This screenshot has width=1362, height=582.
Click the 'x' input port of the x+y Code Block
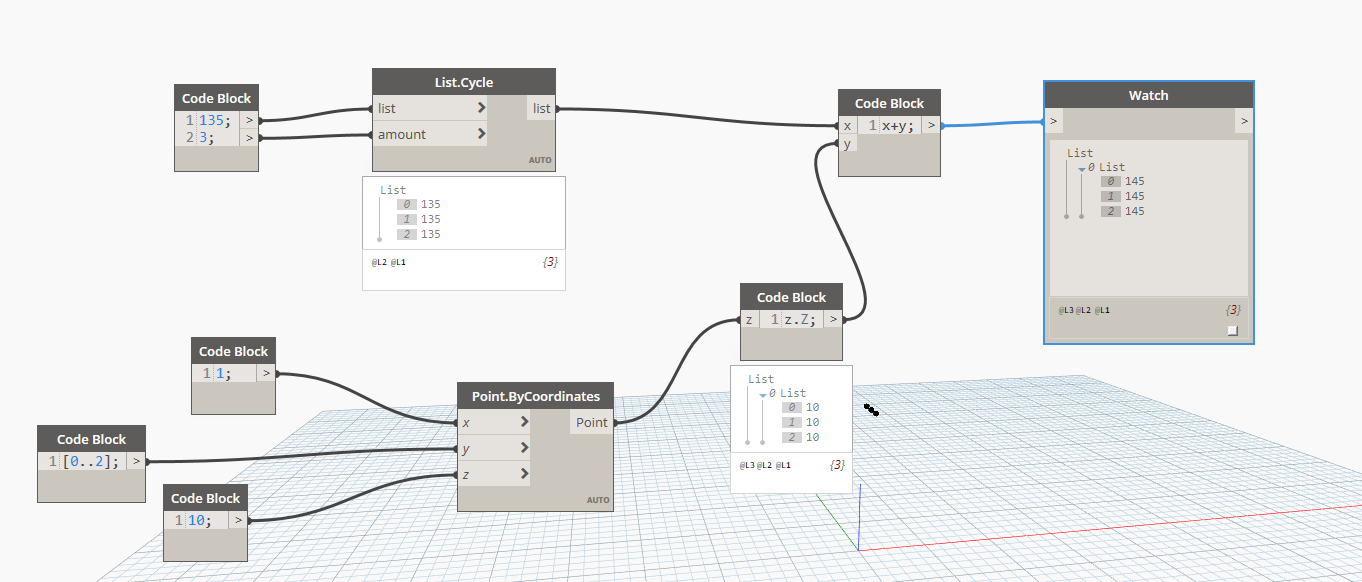(x=848, y=126)
